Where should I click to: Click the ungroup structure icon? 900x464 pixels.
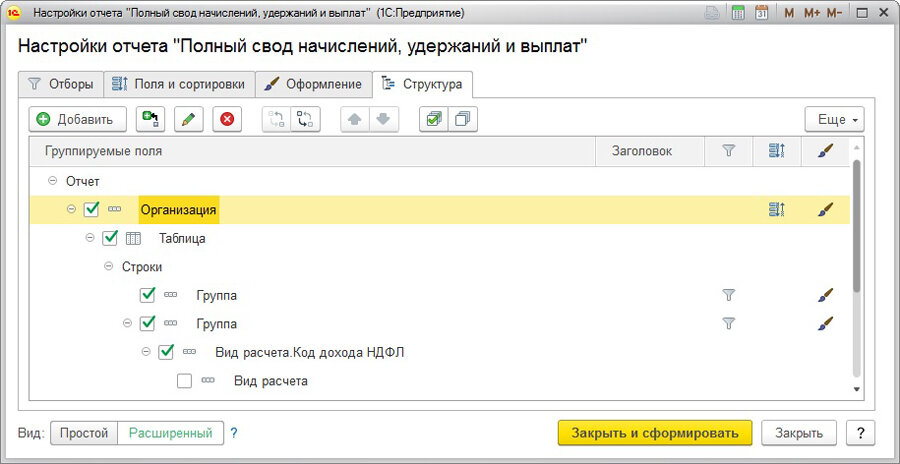pyautogui.click(x=277, y=119)
